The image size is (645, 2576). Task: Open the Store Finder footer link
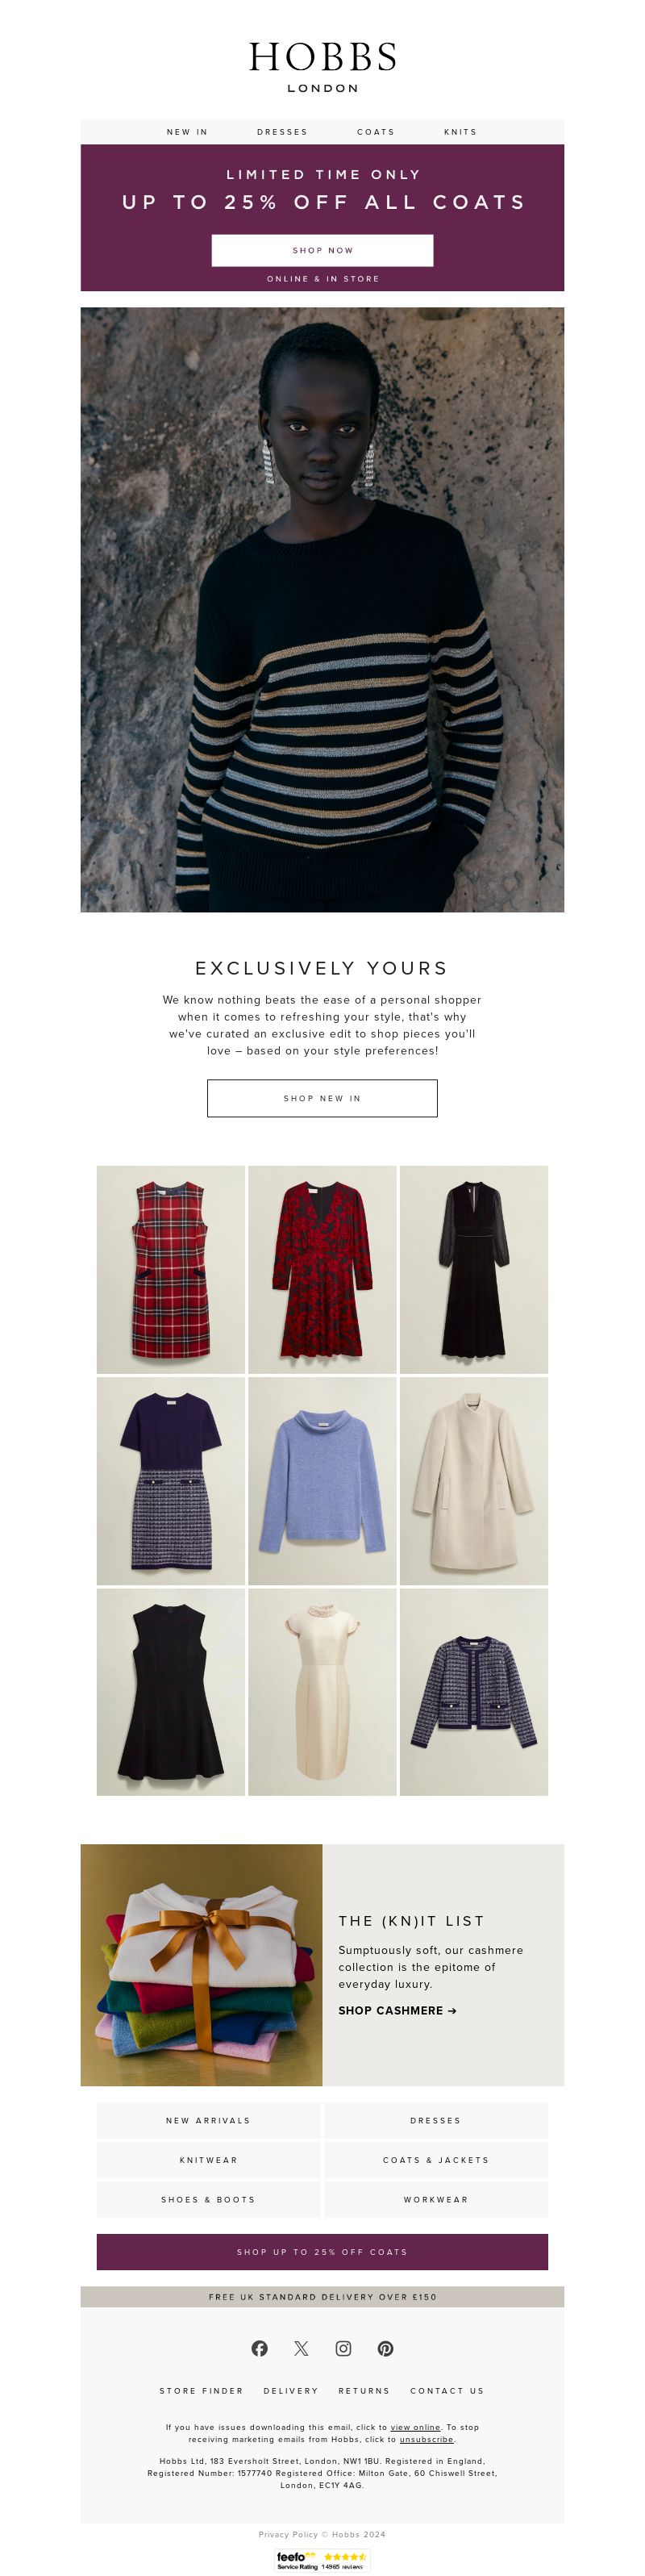201,2390
